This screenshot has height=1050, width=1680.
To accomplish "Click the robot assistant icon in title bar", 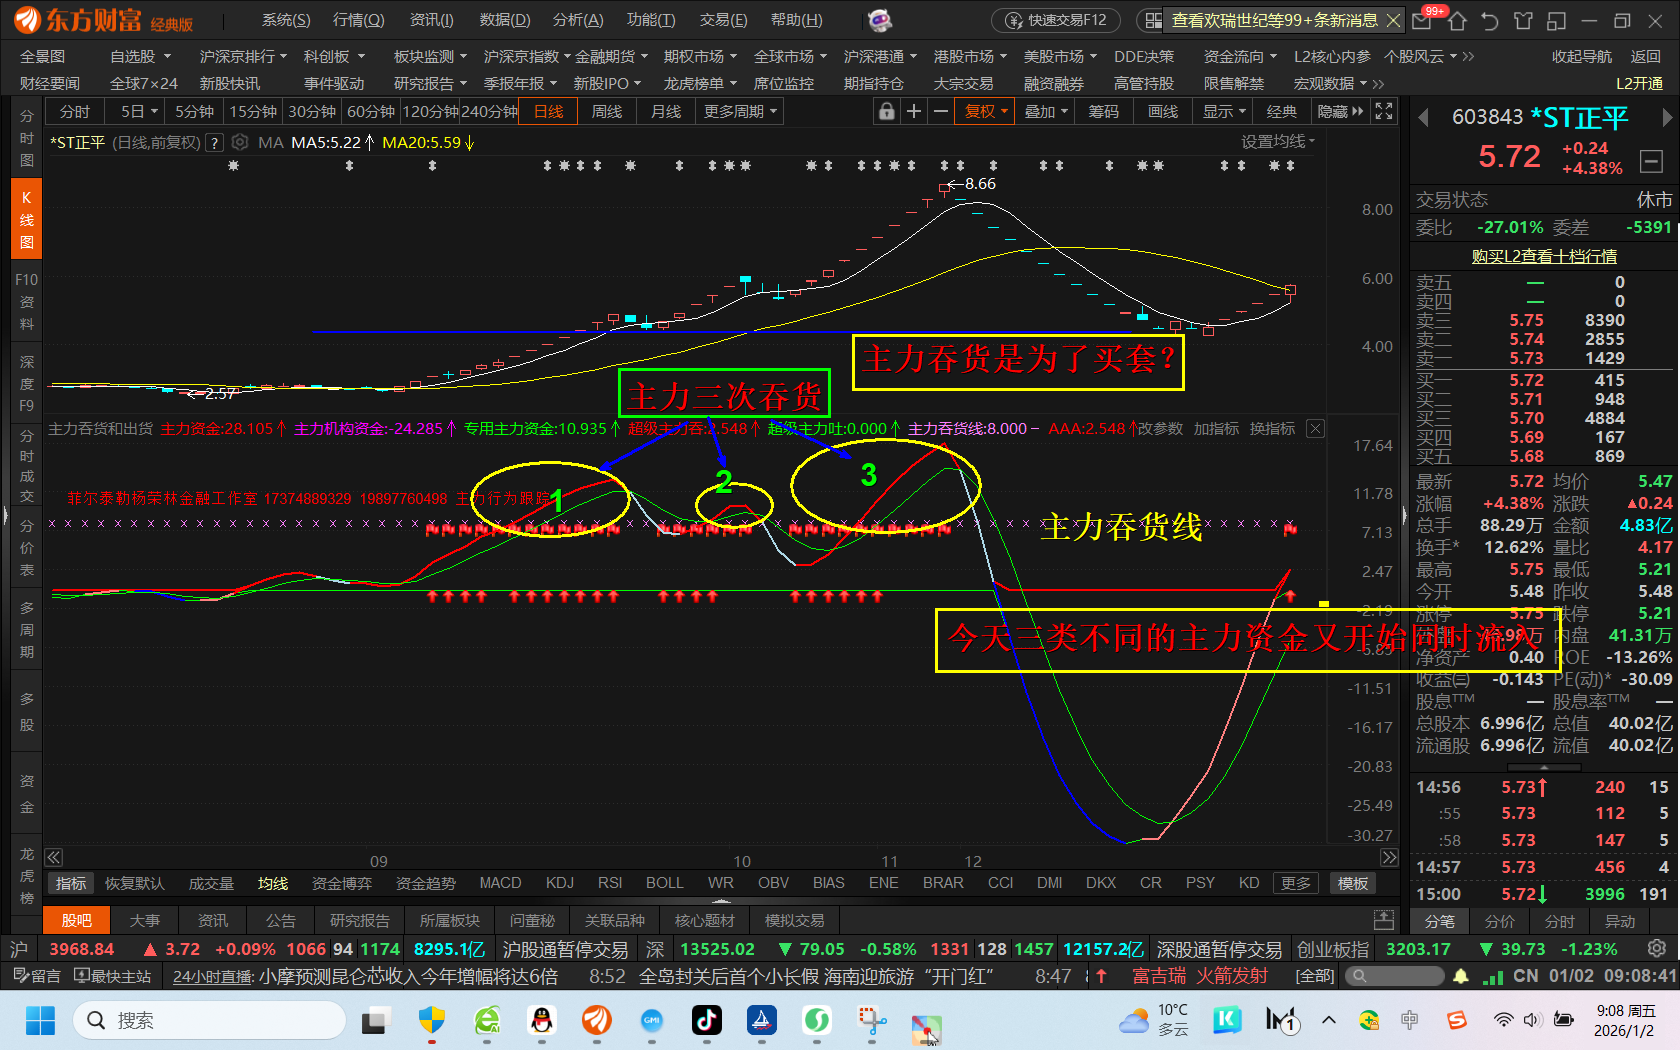I will click(x=880, y=20).
